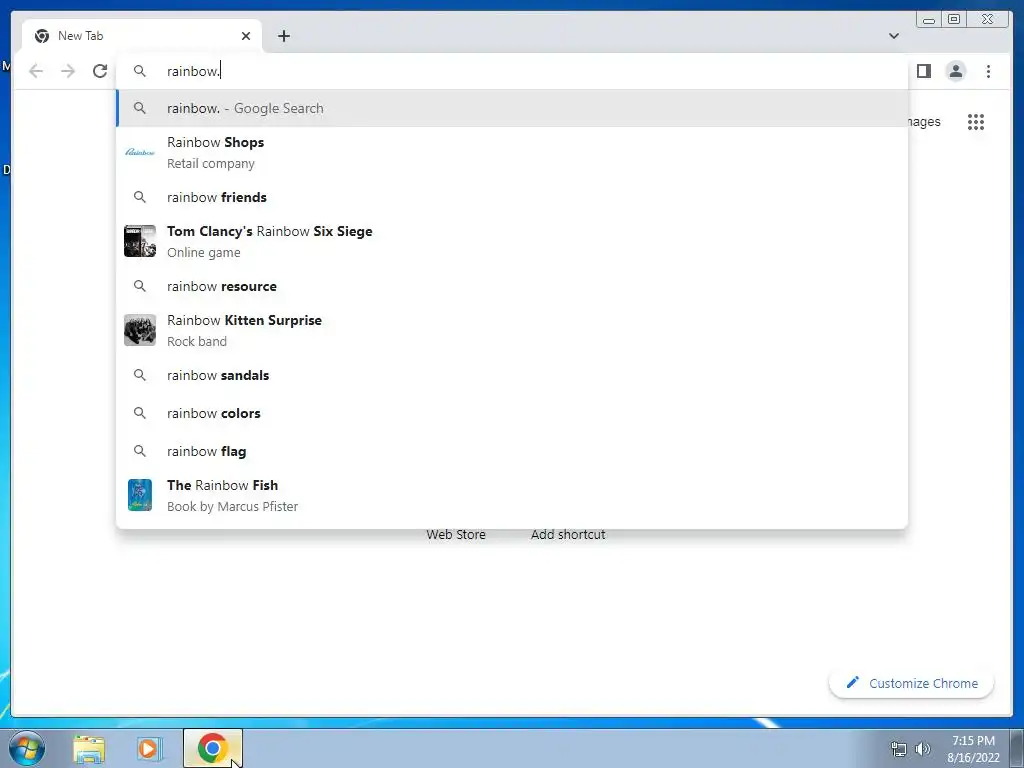
Task: Click the magnifier beside rainbow resource
Action: pos(140,286)
